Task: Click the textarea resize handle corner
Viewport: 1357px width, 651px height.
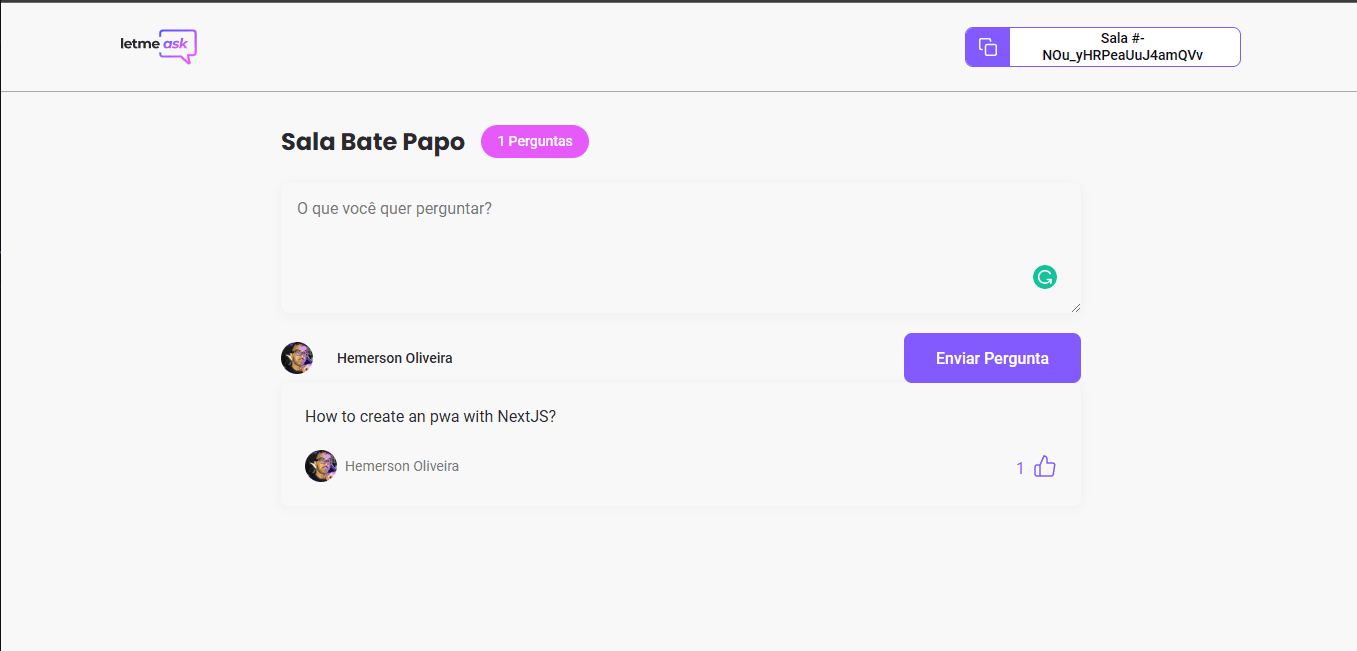Action: point(1075,308)
